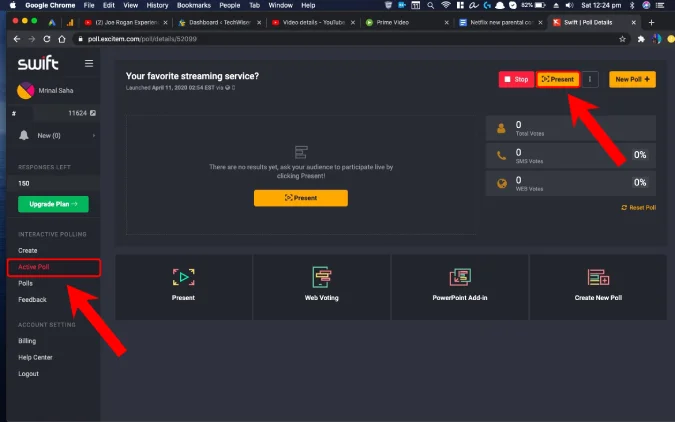The image size is (675, 422).
Task: Open a new browser tab with plus
Action: [651, 22]
